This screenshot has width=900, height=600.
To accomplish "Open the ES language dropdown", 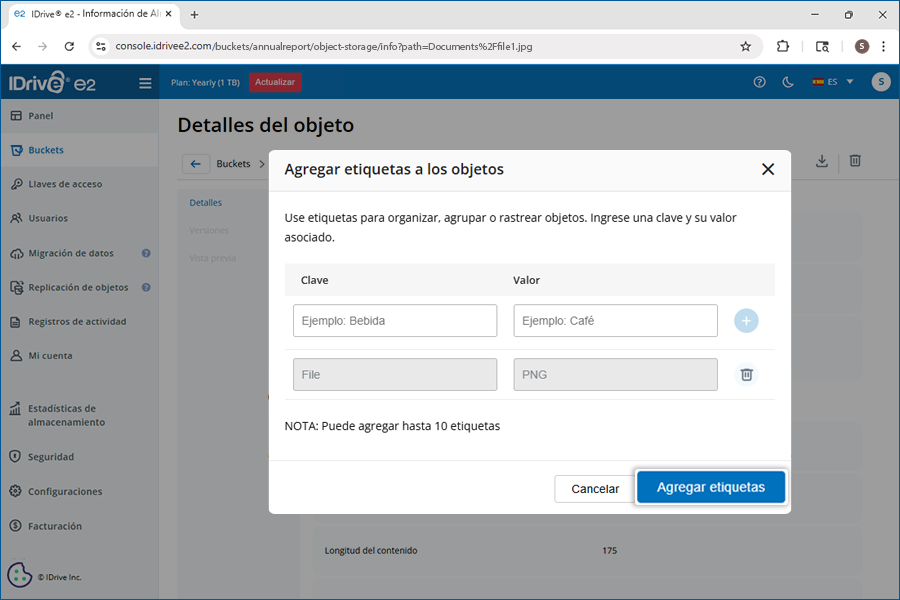I will point(833,82).
